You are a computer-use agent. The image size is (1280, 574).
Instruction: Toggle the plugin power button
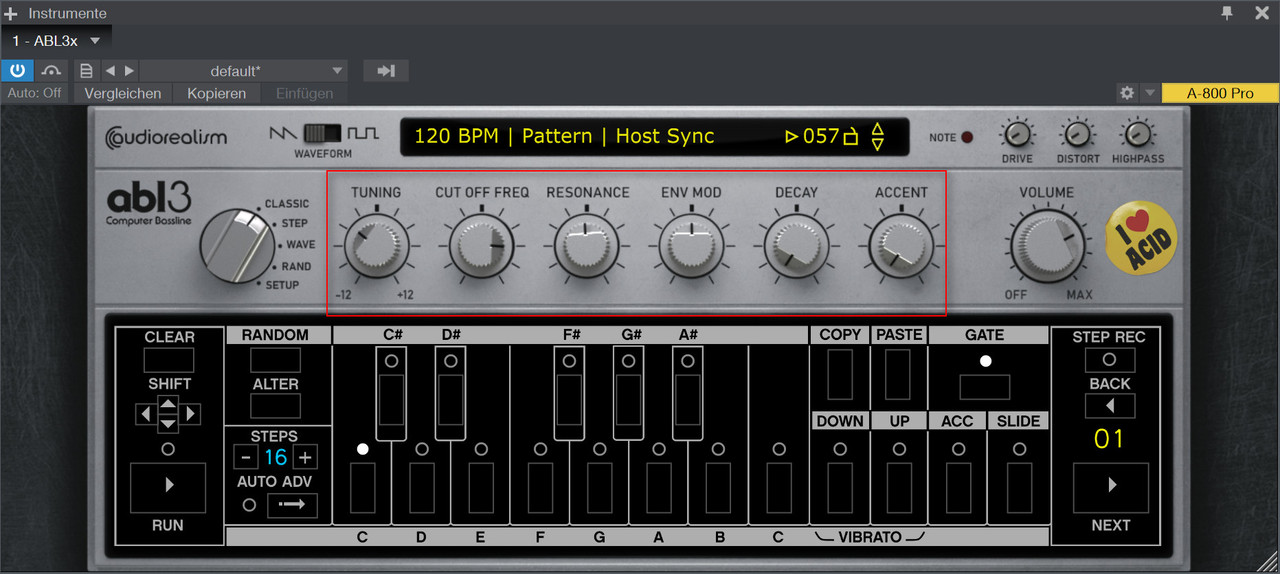point(17,71)
